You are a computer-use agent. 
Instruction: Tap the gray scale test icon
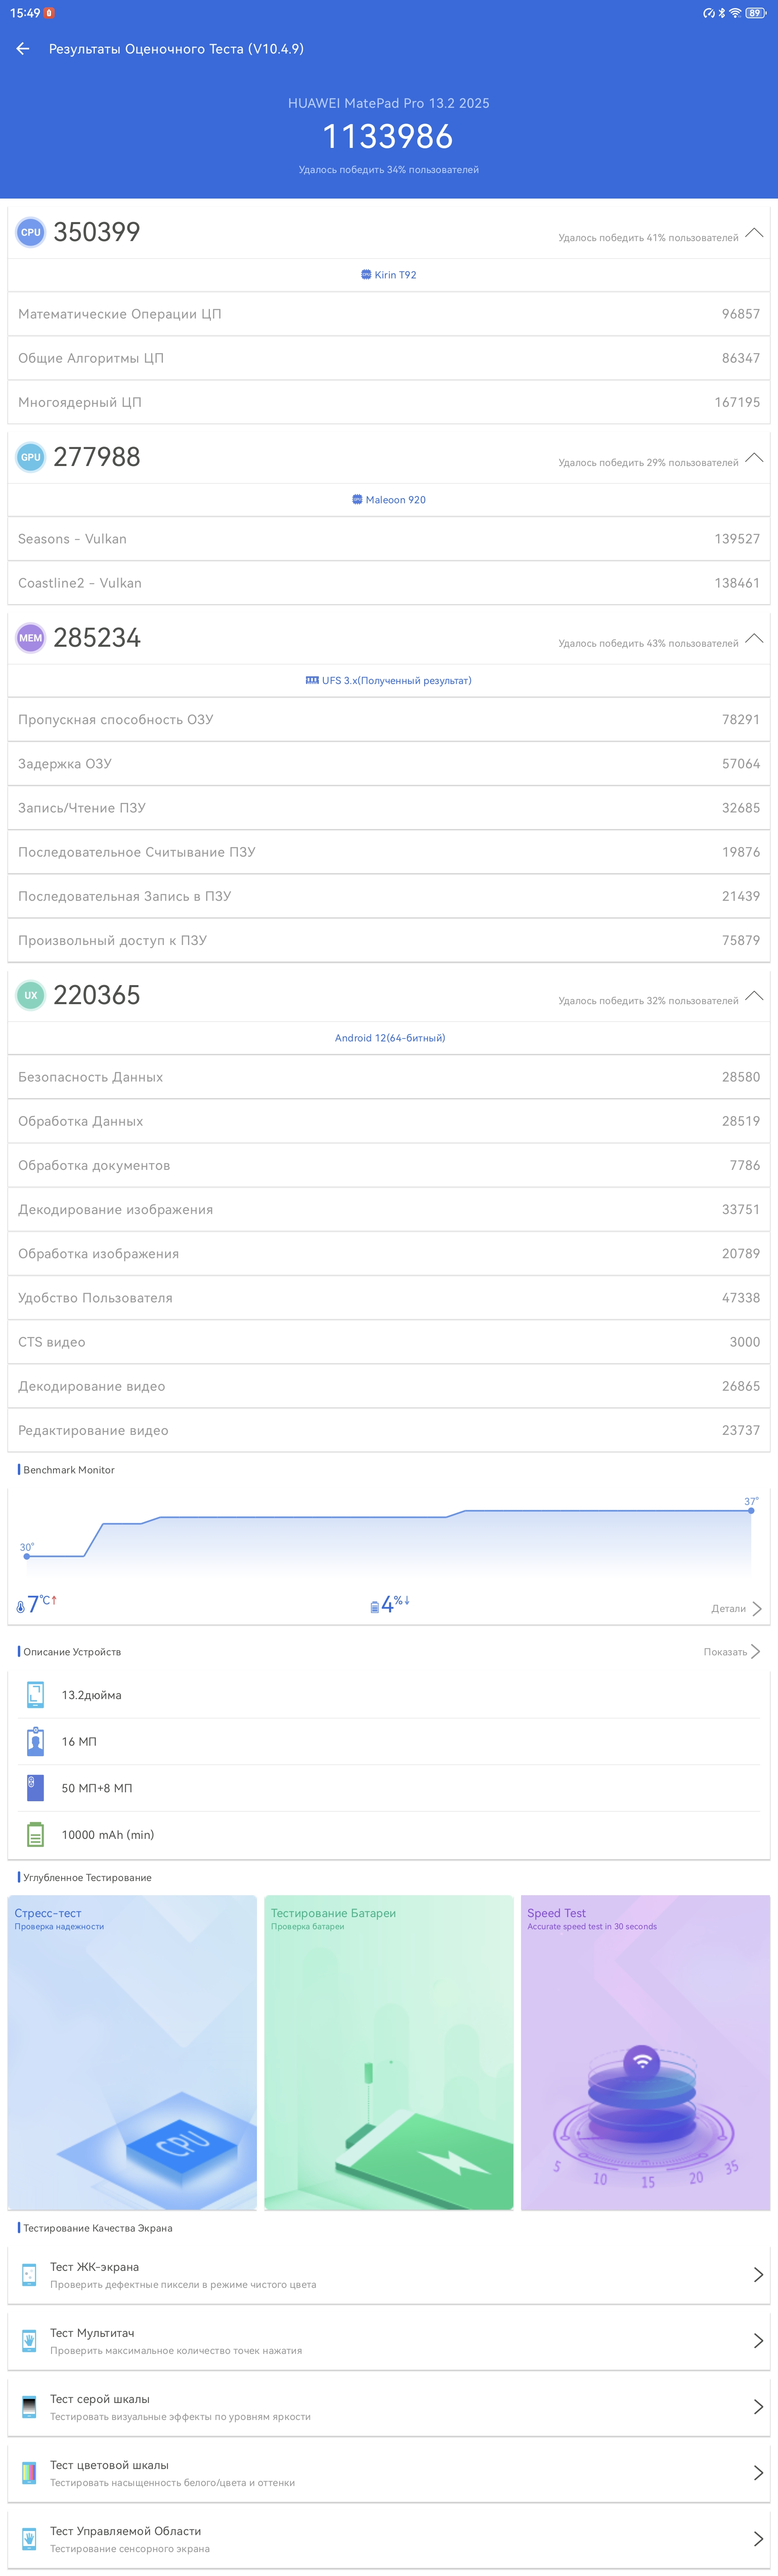(x=29, y=2407)
